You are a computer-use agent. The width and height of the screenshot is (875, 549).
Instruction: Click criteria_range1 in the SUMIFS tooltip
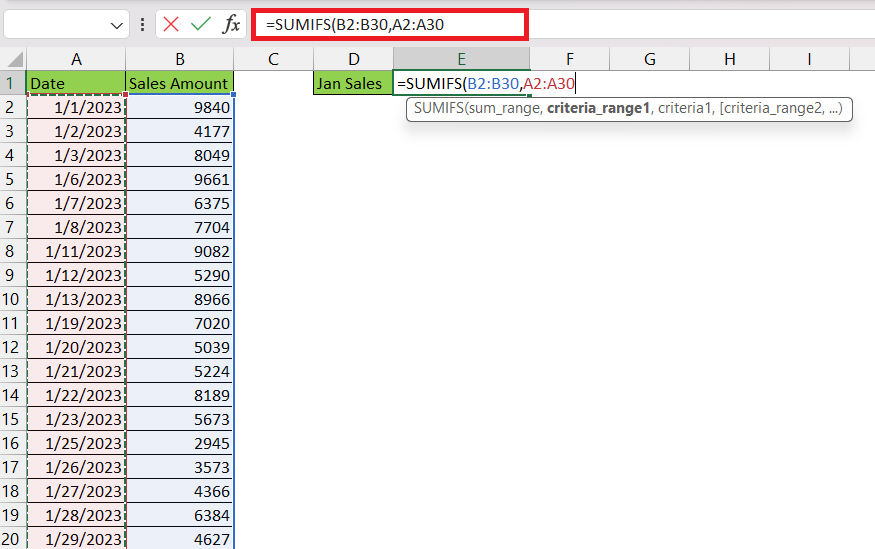(598, 108)
